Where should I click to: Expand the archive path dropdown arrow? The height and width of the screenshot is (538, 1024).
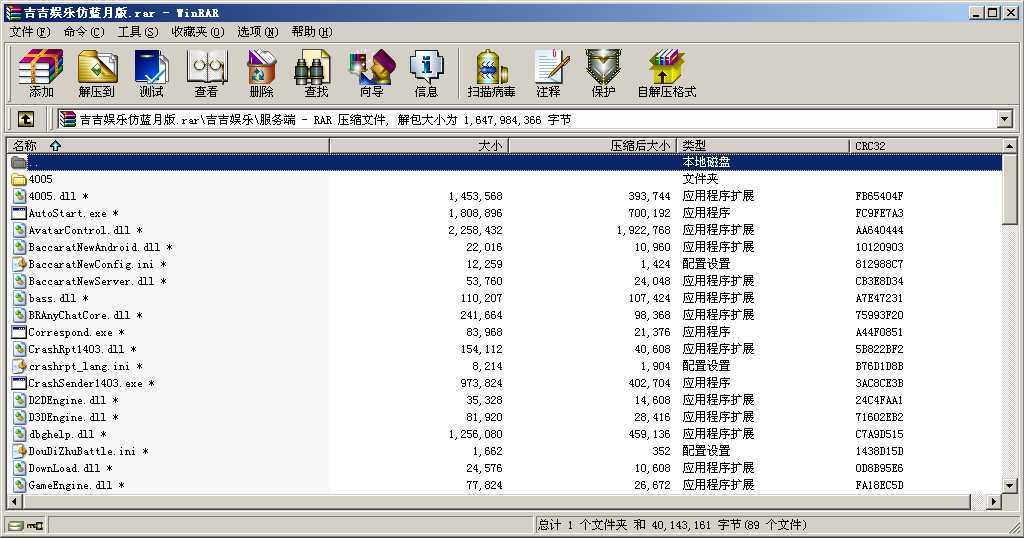pos(1005,119)
